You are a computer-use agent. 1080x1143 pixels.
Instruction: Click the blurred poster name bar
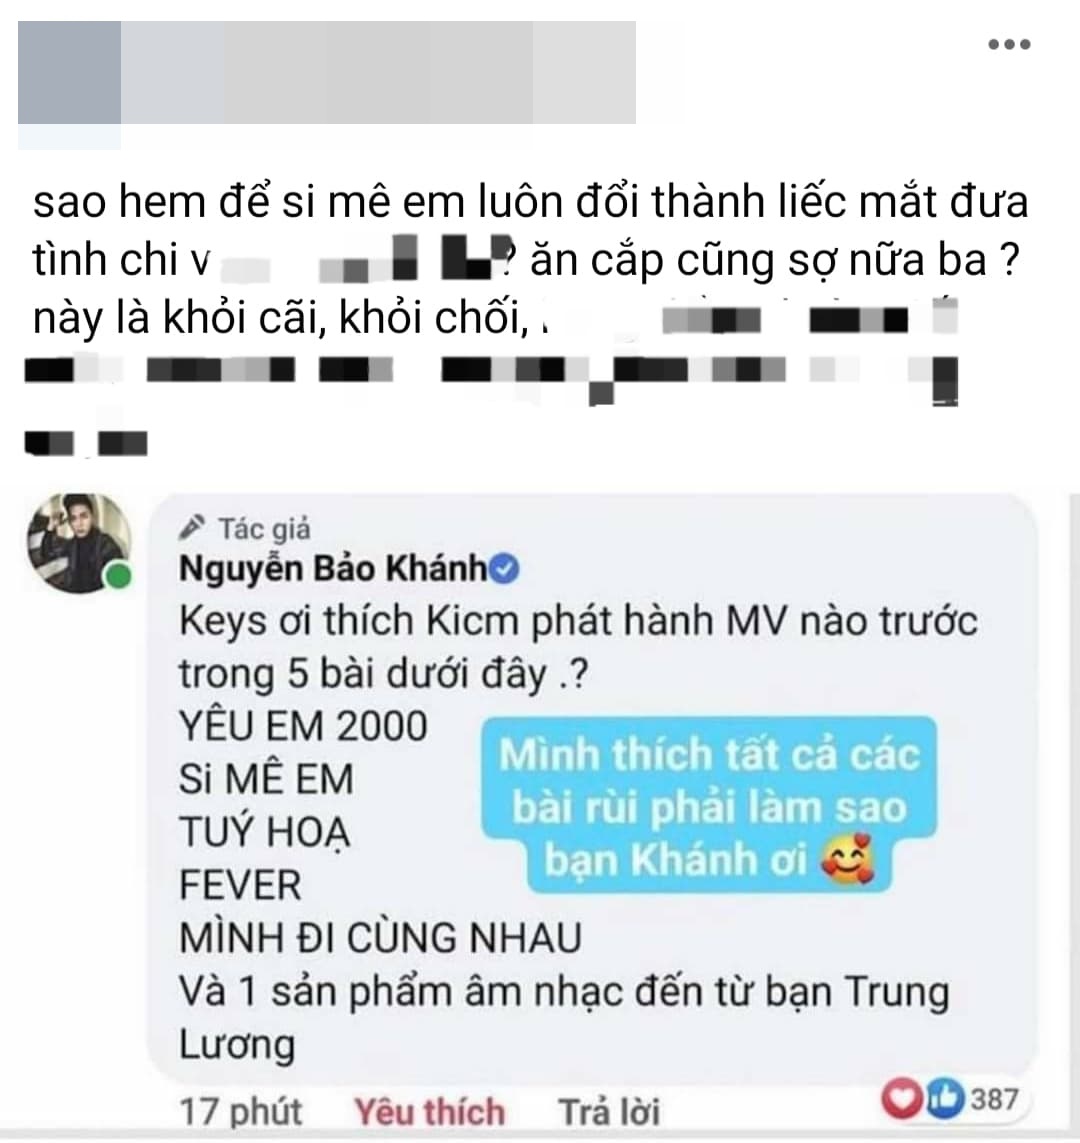click(x=378, y=72)
